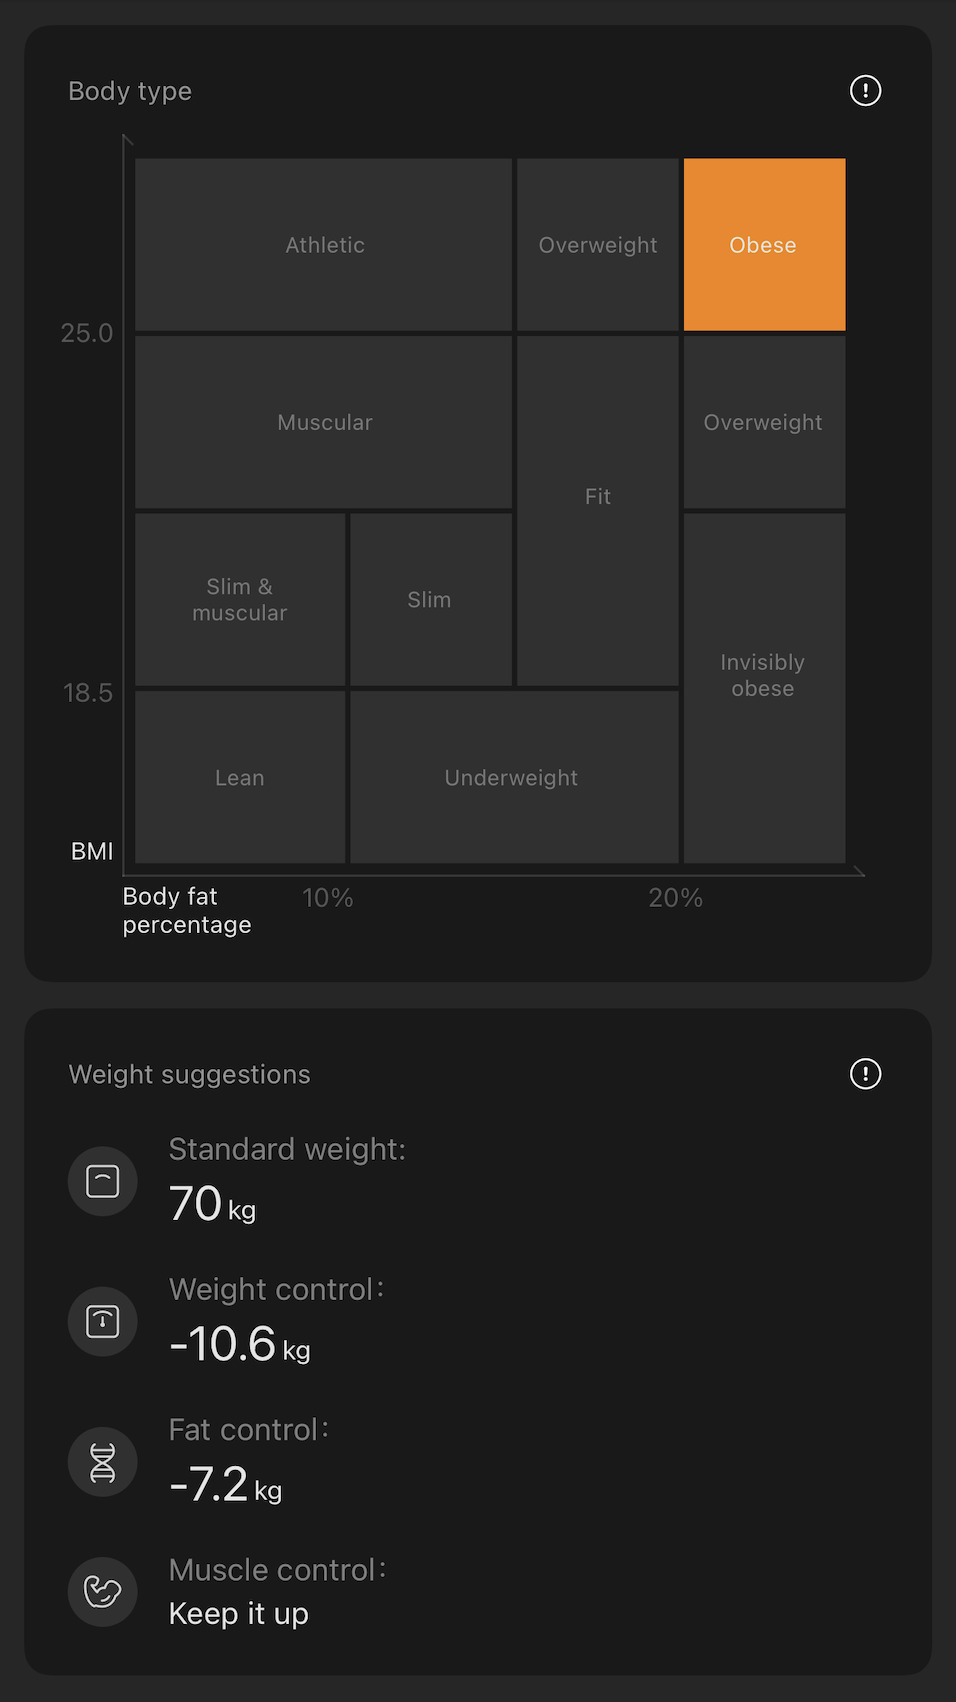
Task: Tap the Fat control -7.2 kg value
Action: click(226, 1485)
